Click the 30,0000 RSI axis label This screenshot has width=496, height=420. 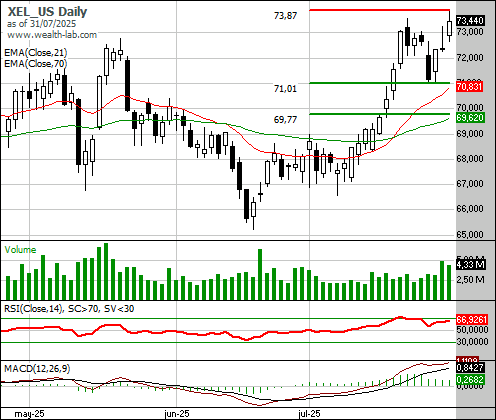point(472,342)
